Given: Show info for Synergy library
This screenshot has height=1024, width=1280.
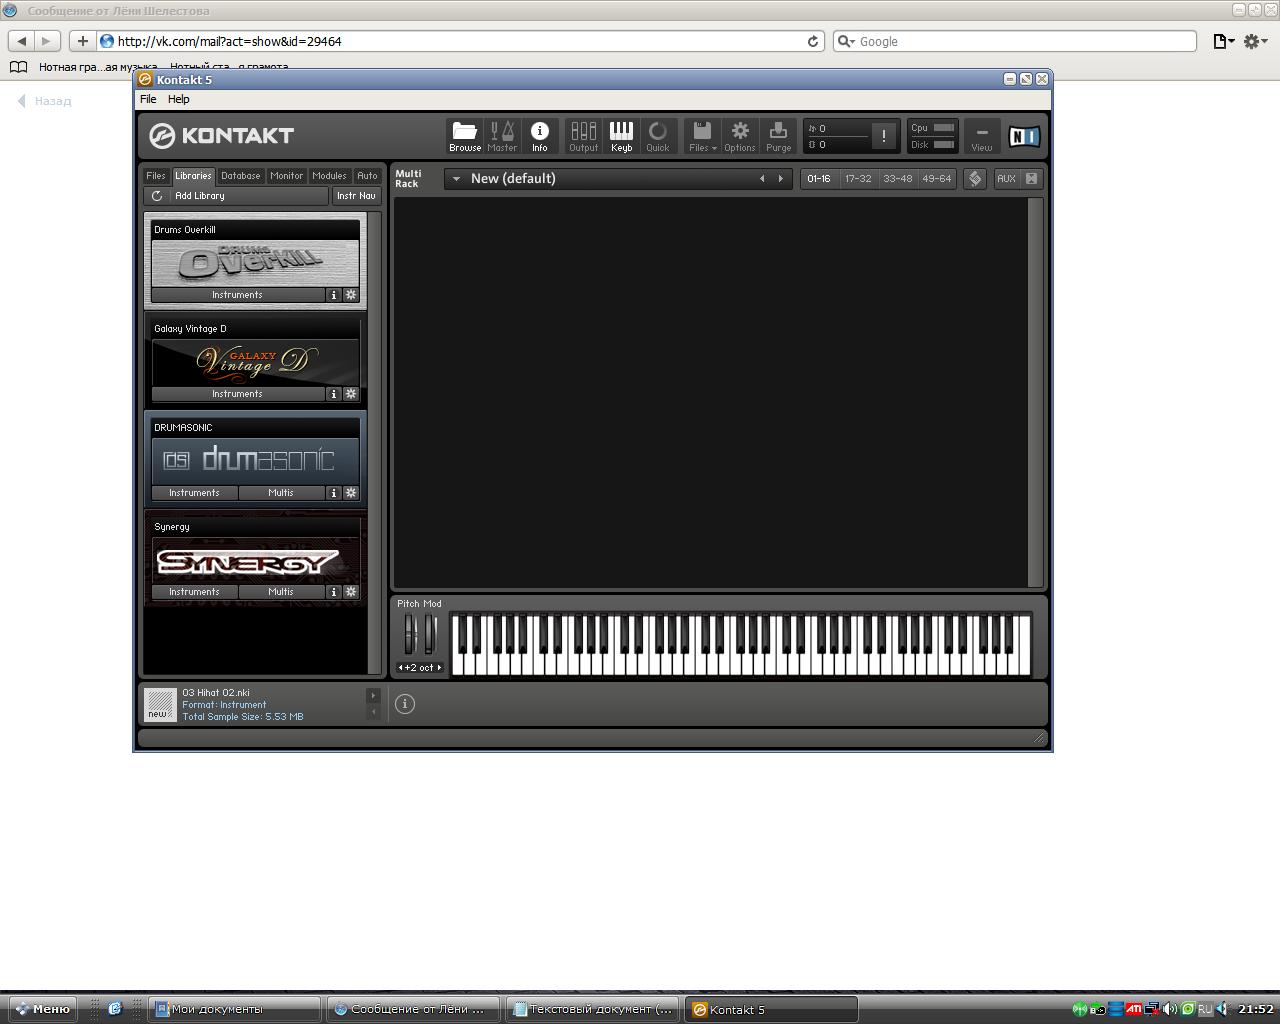Looking at the screenshot, I should tap(334, 592).
